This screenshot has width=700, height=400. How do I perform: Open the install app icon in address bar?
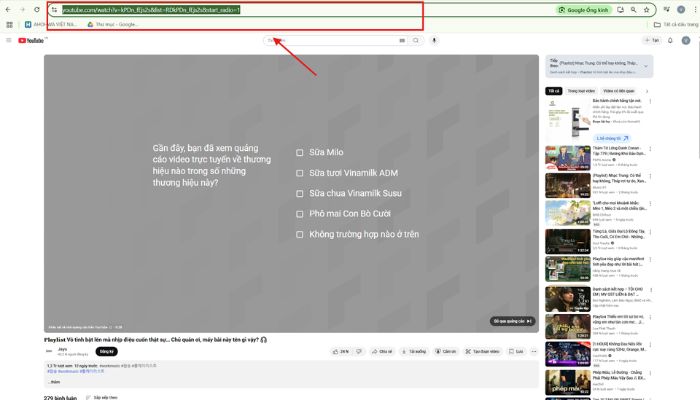coord(621,9)
